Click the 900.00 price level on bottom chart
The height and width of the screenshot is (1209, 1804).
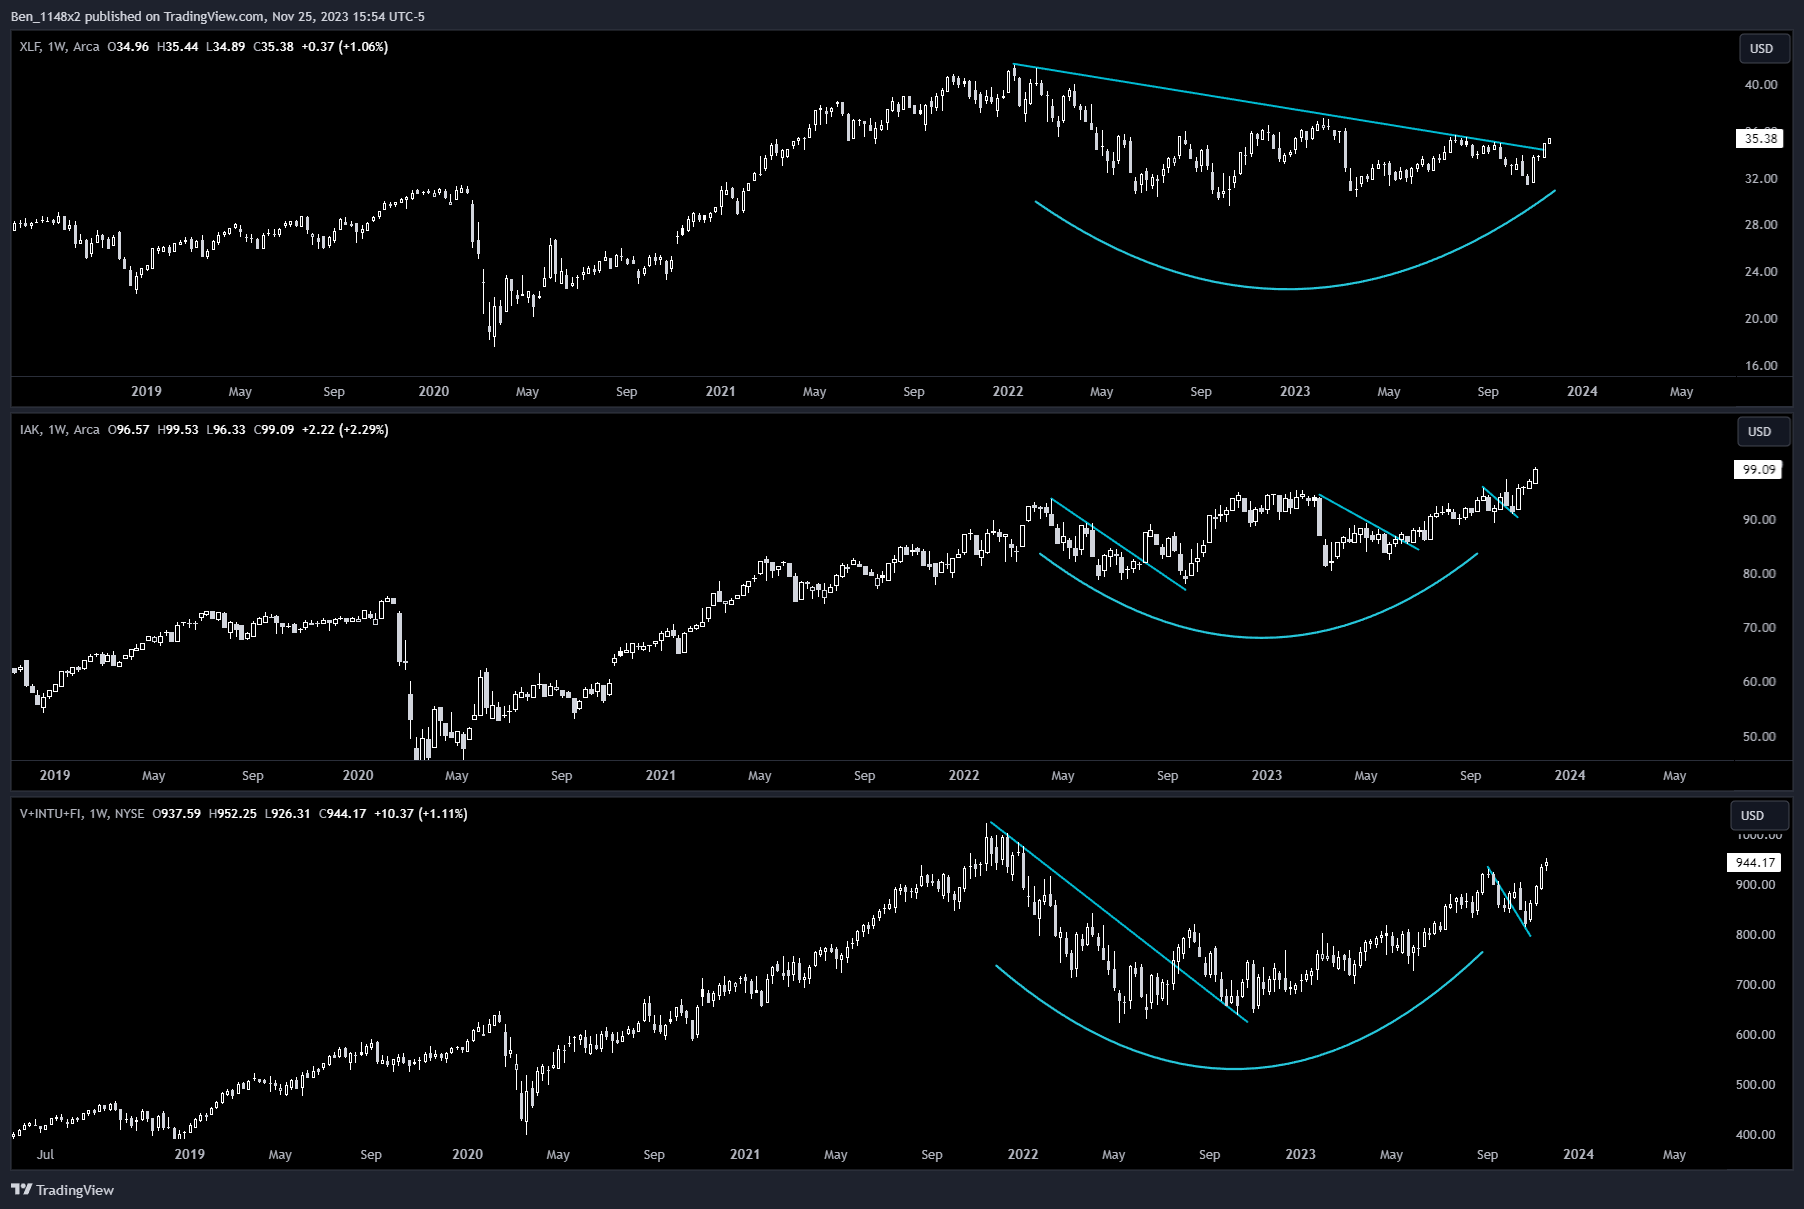click(1756, 885)
